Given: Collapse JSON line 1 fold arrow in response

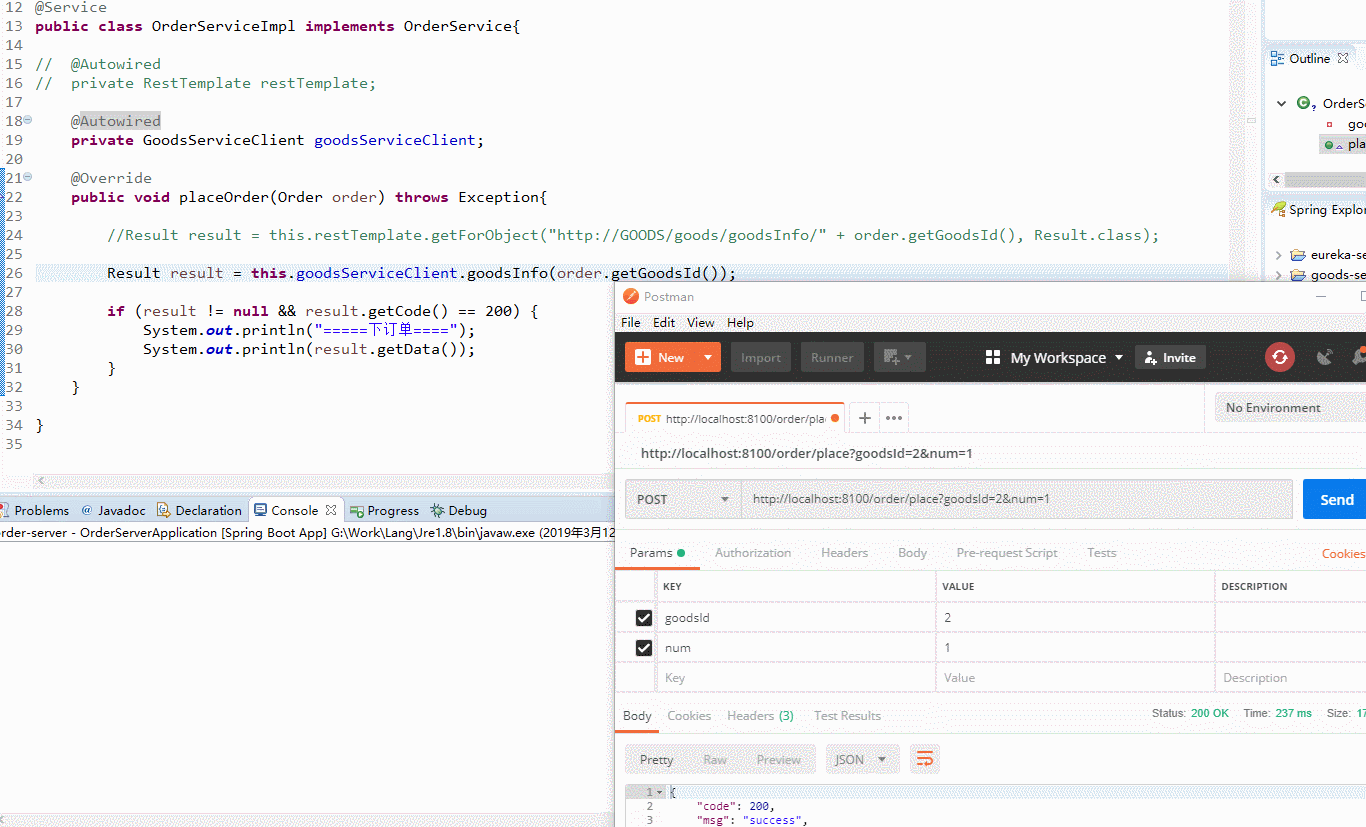Looking at the screenshot, I should [659, 792].
